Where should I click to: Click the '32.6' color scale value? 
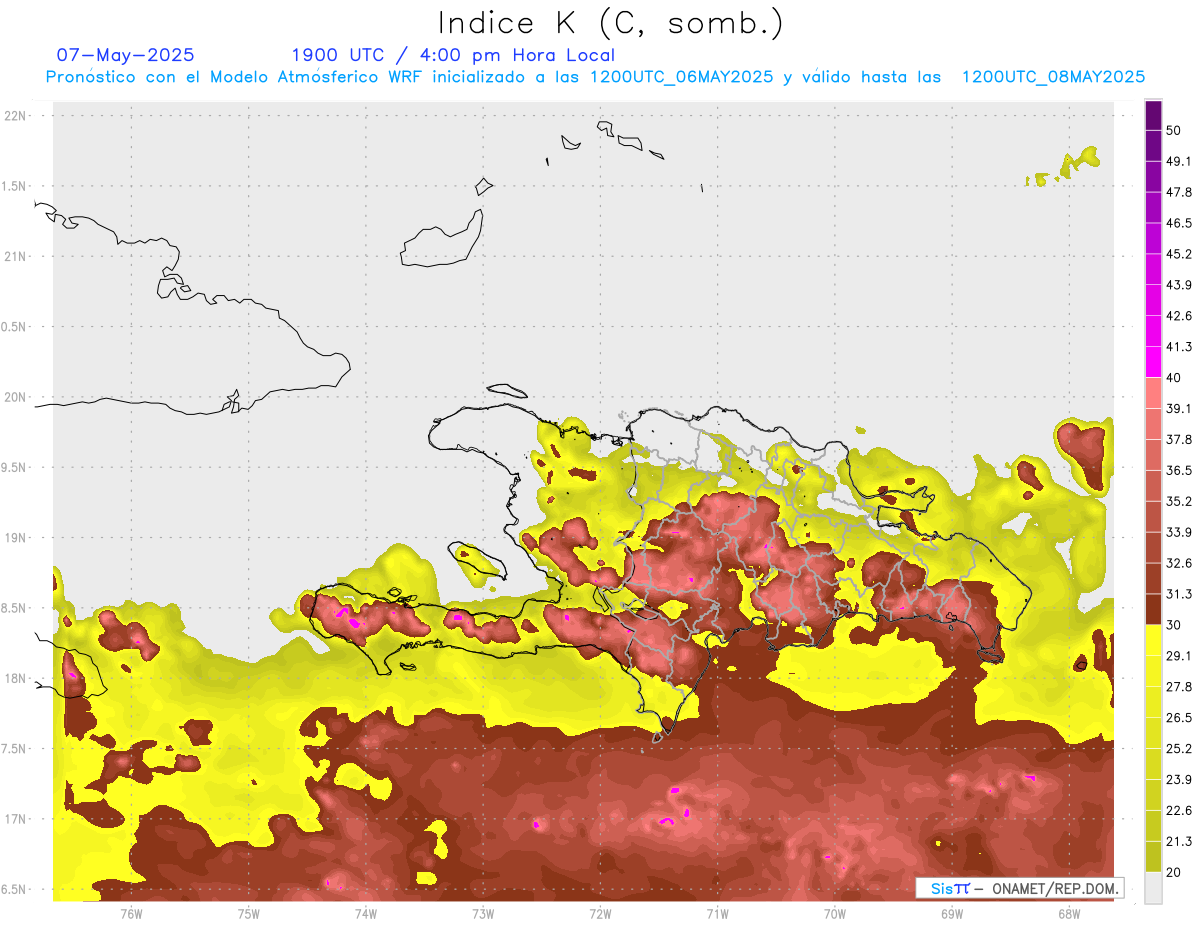pyautogui.click(x=1179, y=563)
